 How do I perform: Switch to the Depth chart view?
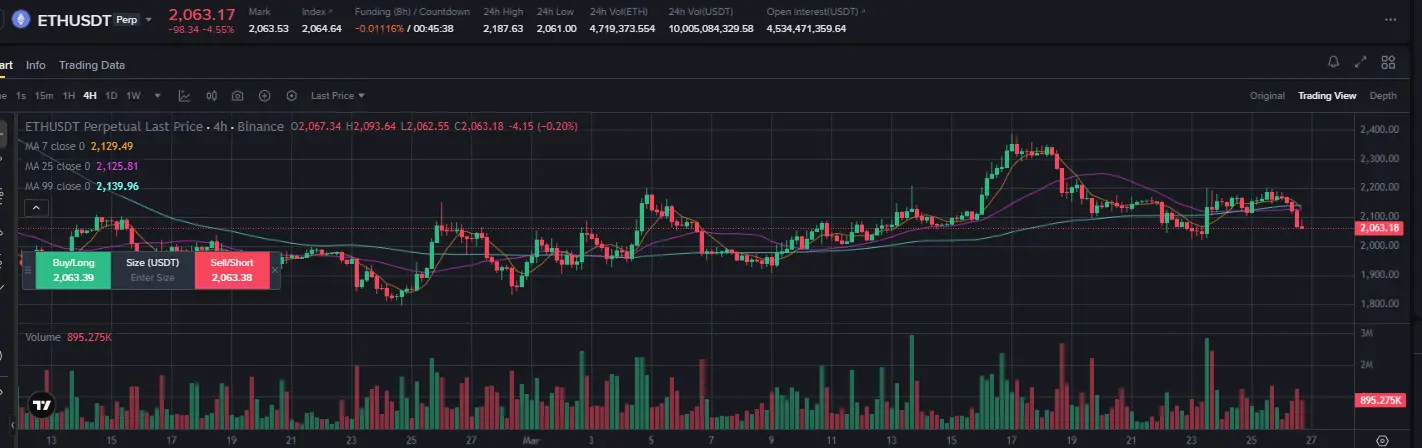pyautogui.click(x=1383, y=96)
